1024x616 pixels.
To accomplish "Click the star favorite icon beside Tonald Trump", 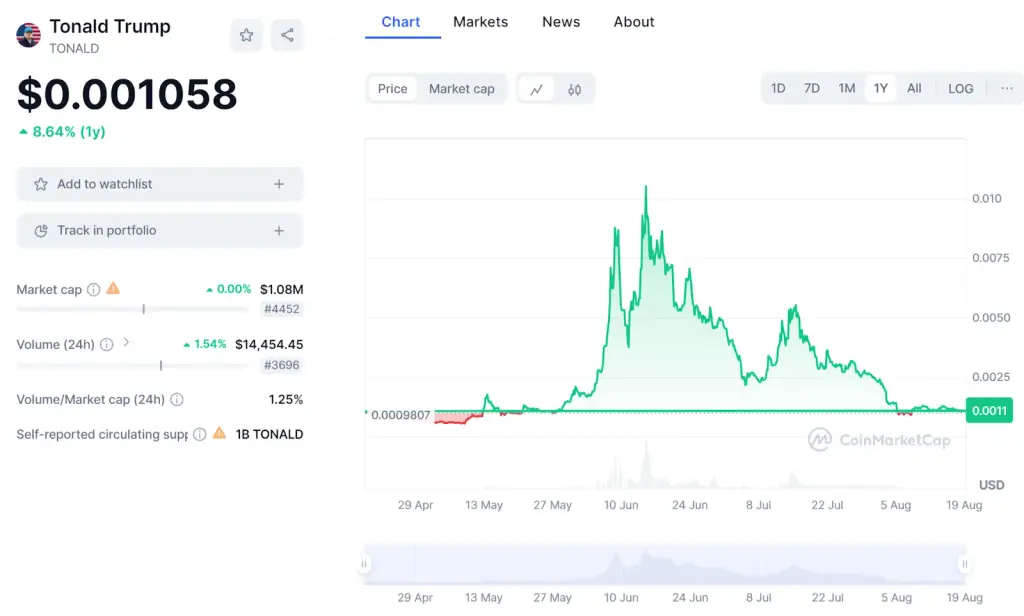I will pos(246,35).
